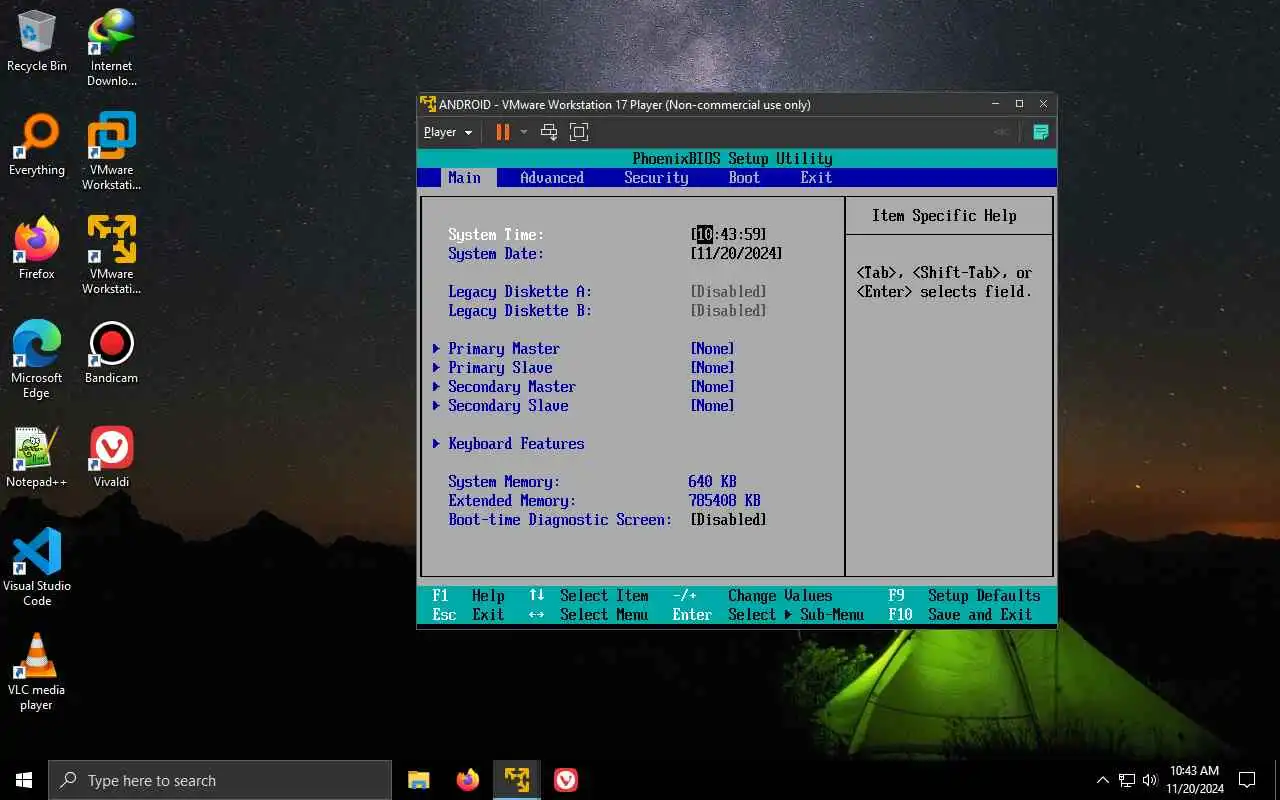Image resolution: width=1280 pixels, height=800 pixels.
Task: Select the Legacy Diskette B value
Action: click(x=728, y=310)
